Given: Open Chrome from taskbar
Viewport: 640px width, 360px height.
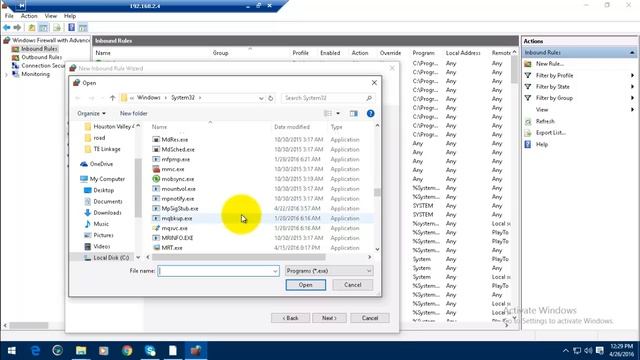Looking at the screenshot, I should point(127,351).
